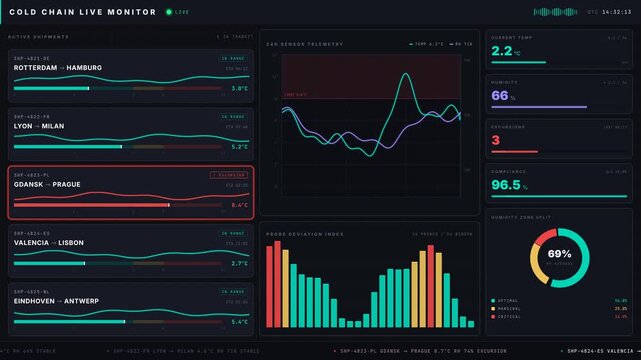Click the EXCURSIONS count 3
Screen dimensions: 641x360
click(x=495, y=140)
